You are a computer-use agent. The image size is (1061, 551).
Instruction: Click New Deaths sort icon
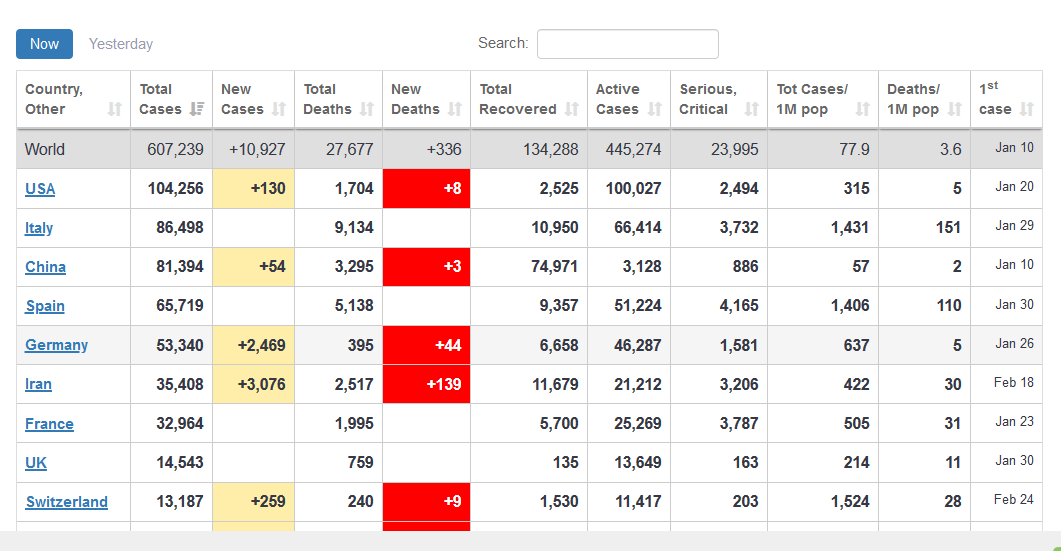click(x=455, y=109)
